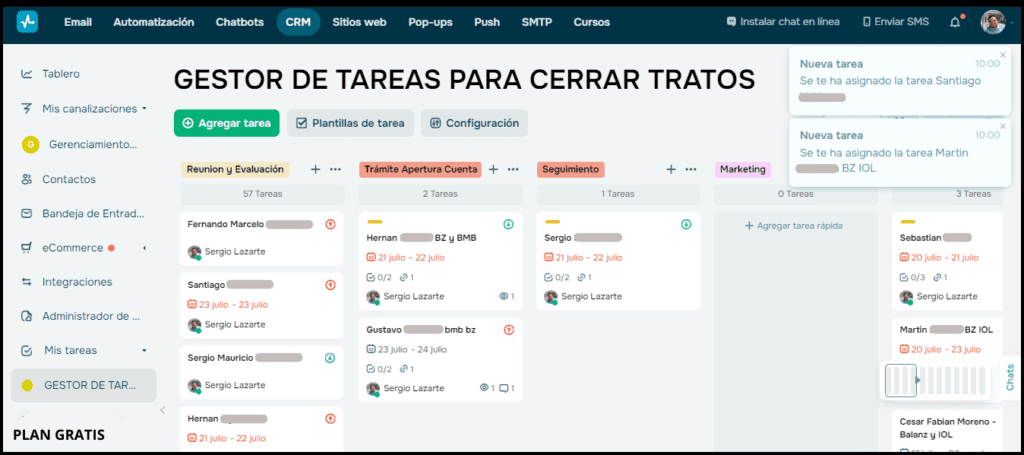
Task: Click the app logo in top bar
Action: tap(27, 22)
